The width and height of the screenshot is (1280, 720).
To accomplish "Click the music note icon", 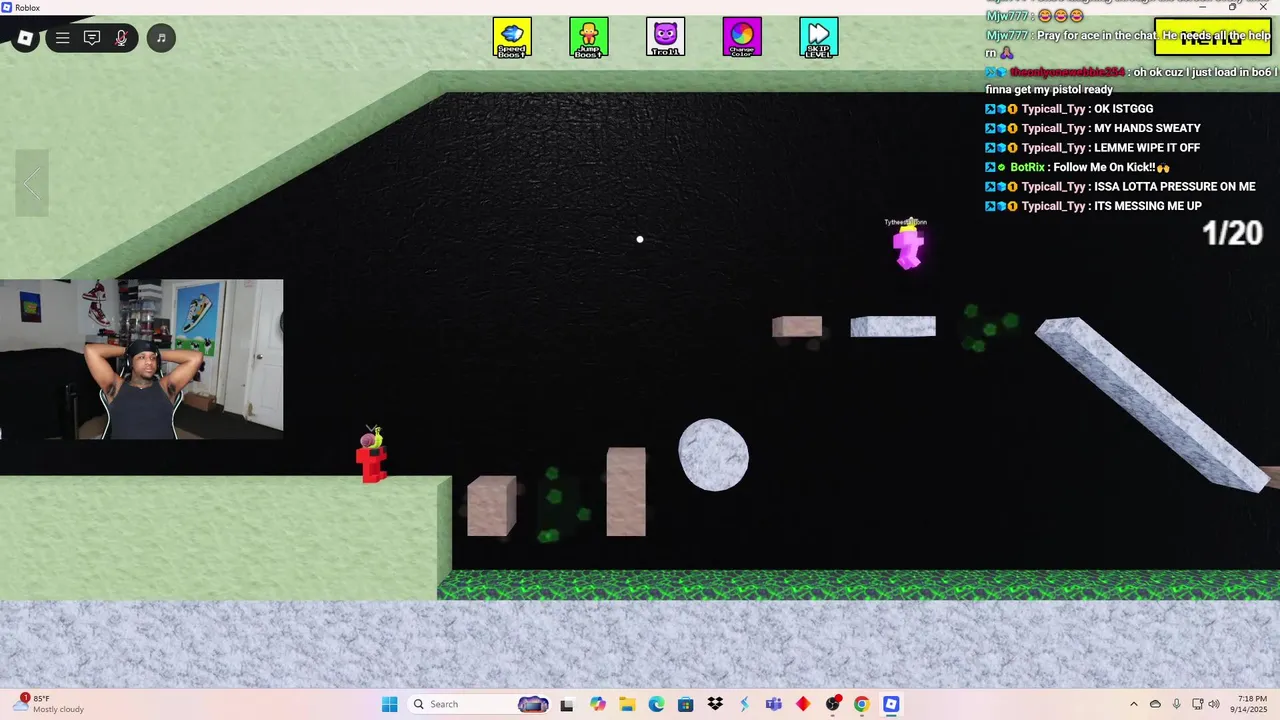I will (161, 38).
